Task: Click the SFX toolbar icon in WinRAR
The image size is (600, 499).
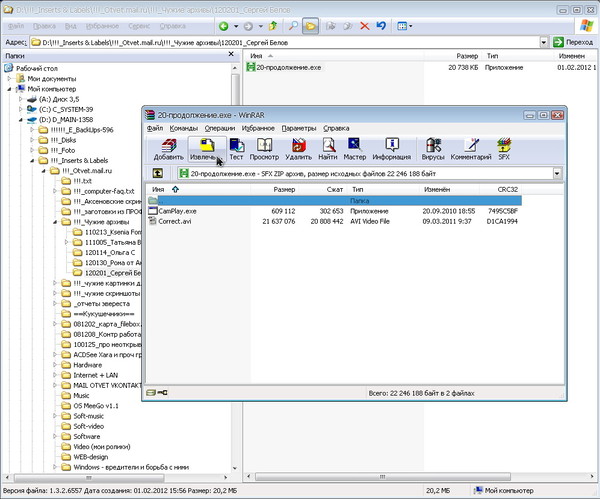Action: pyautogui.click(x=504, y=149)
